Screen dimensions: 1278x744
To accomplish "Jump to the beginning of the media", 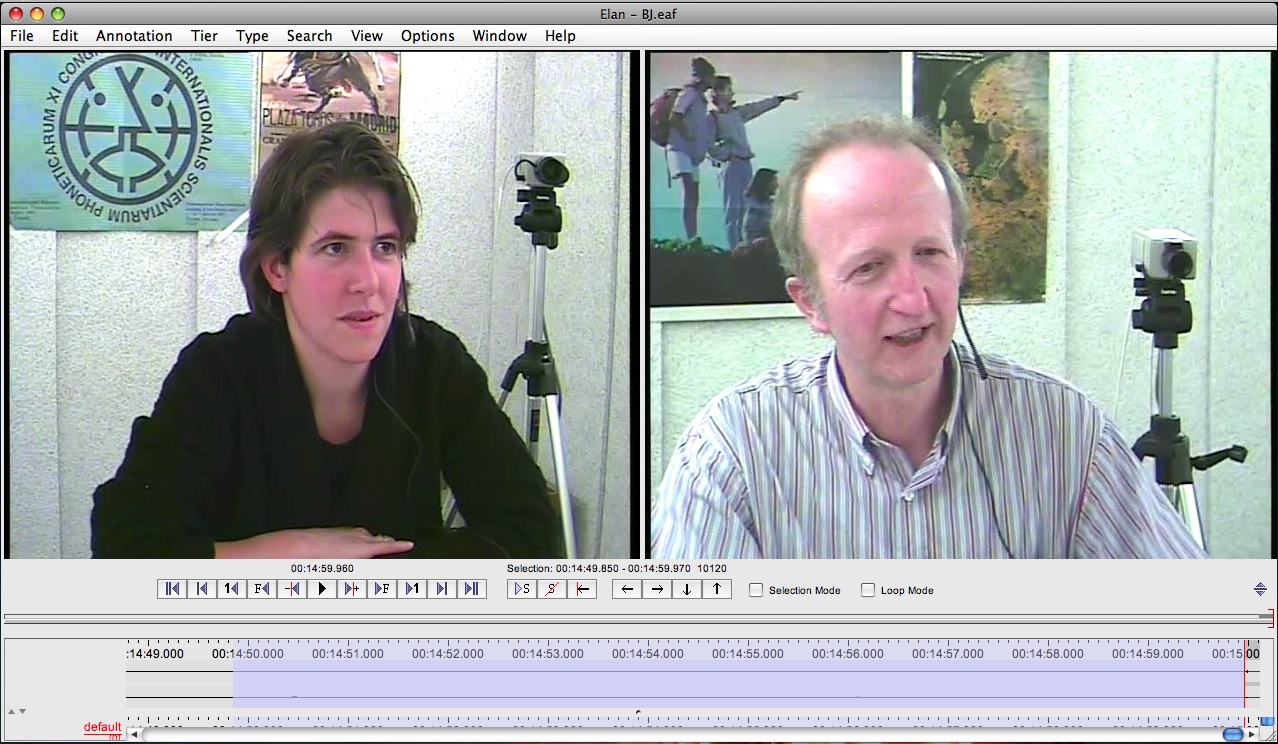I will [x=172, y=589].
